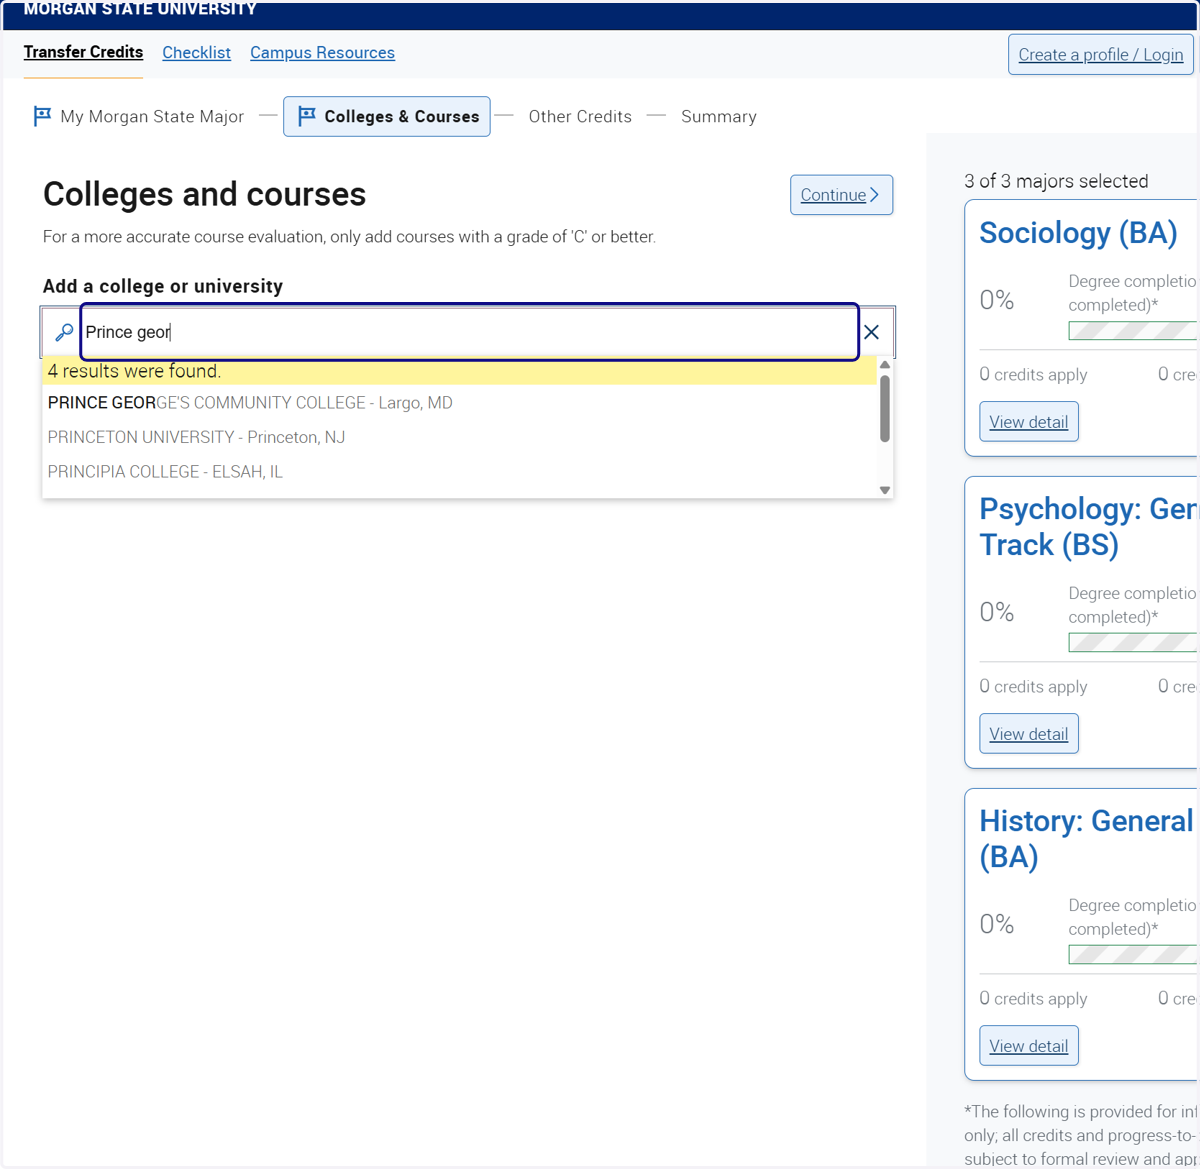Click Create a profile / Login button
Viewport: 1200px width, 1169px height.
pyautogui.click(x=1101, y=55)
